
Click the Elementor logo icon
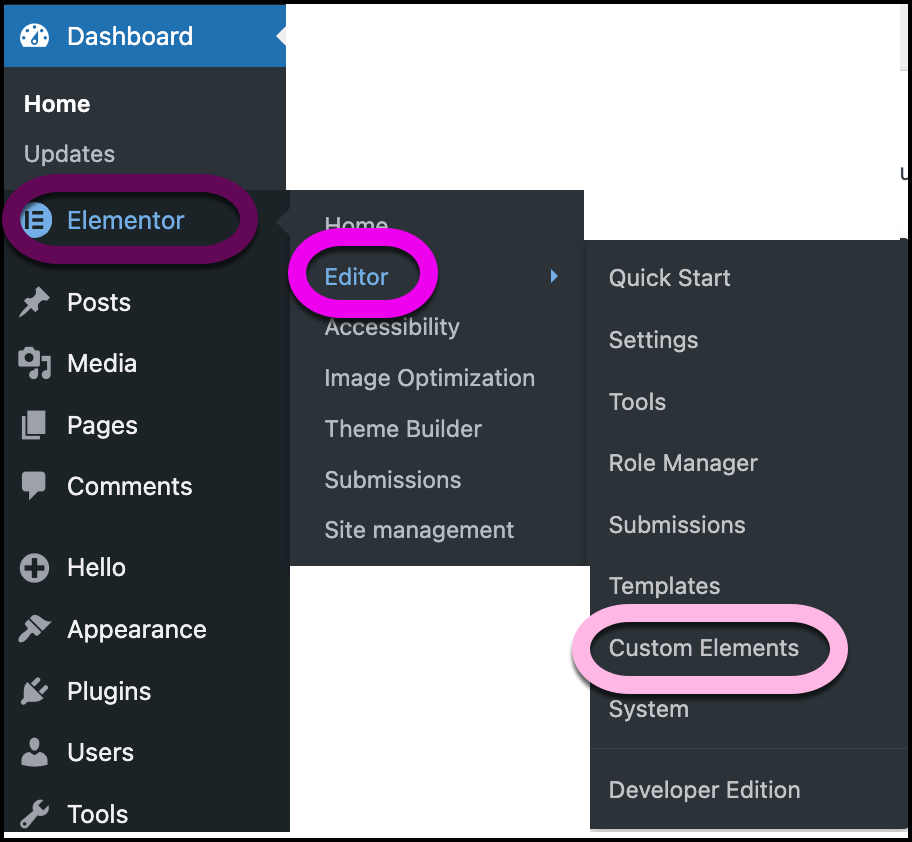(36, 220)
